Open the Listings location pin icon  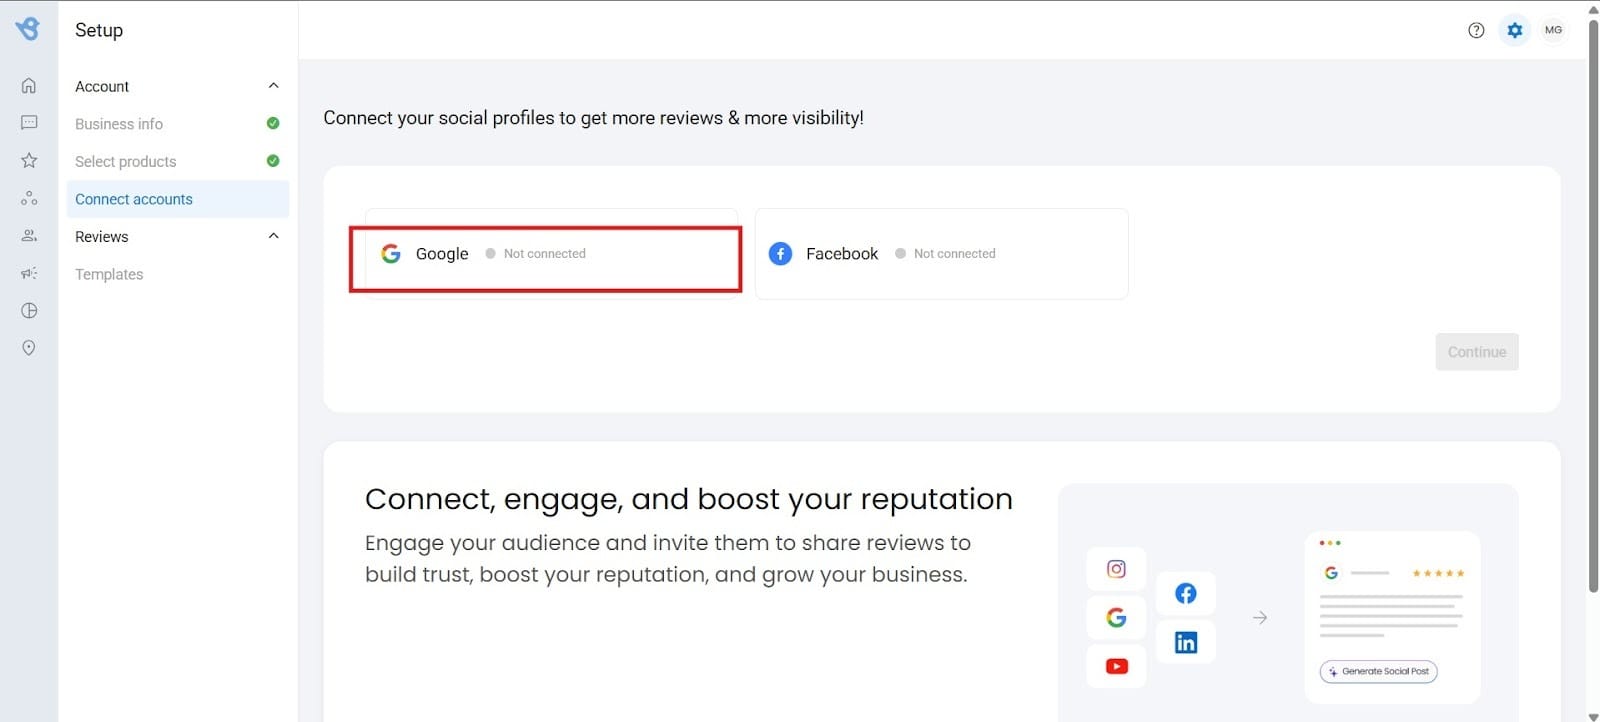point(29,348)
